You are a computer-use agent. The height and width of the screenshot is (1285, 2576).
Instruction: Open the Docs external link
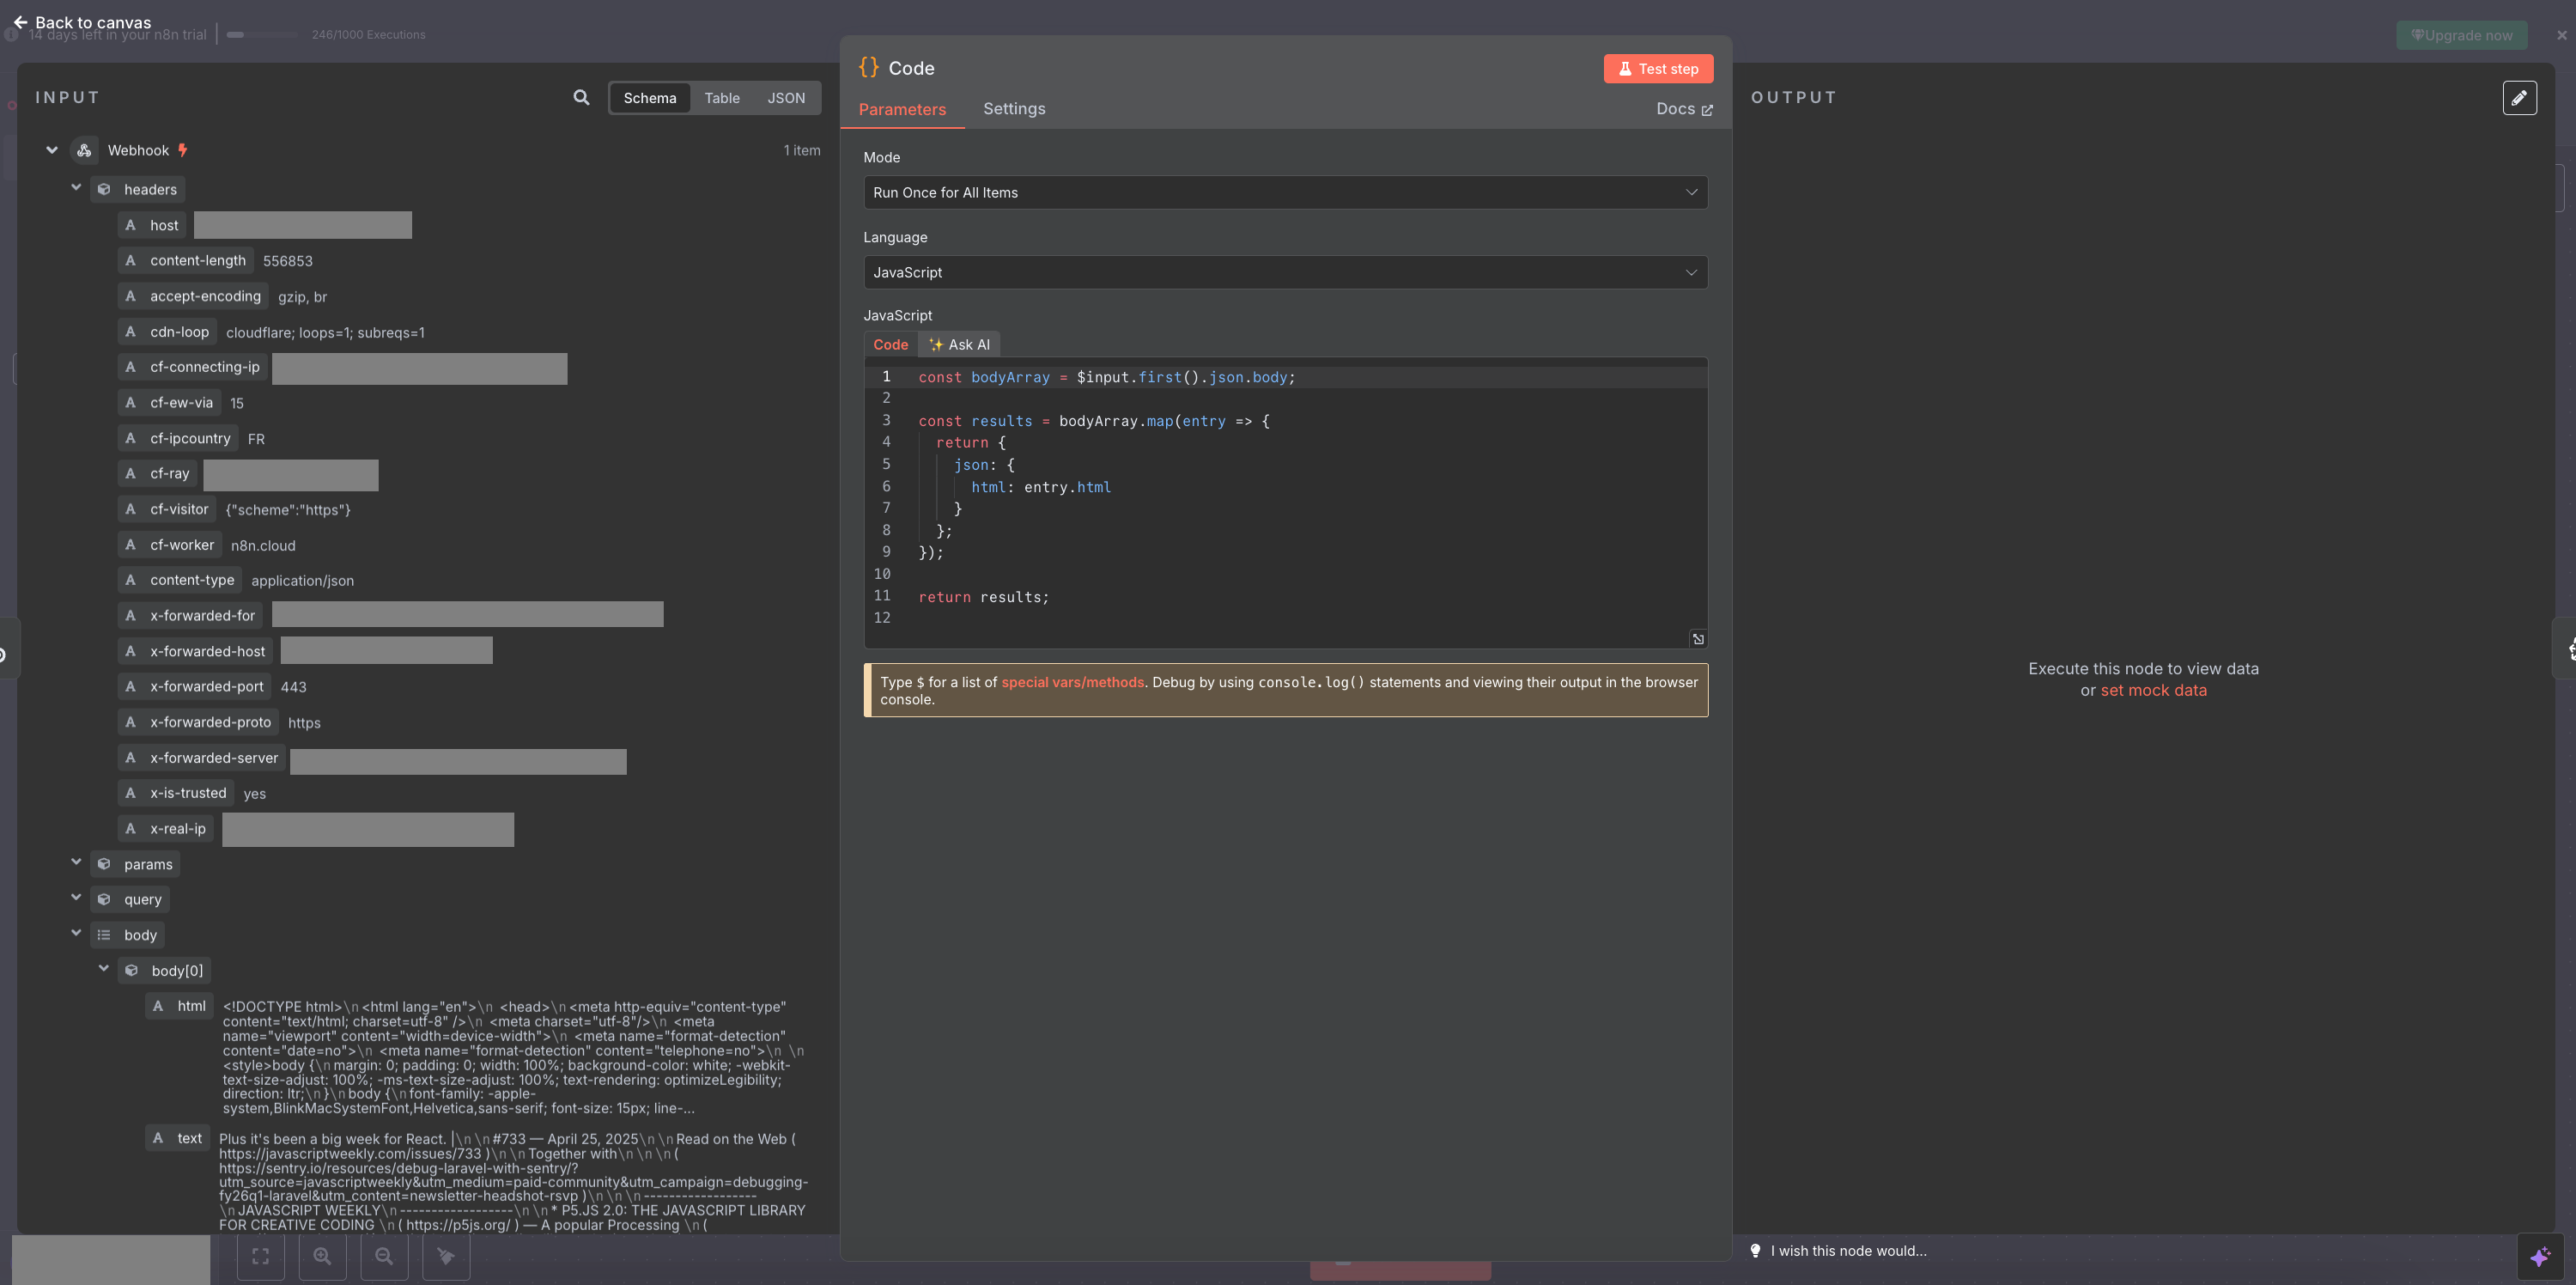[x=1684, y=109]
